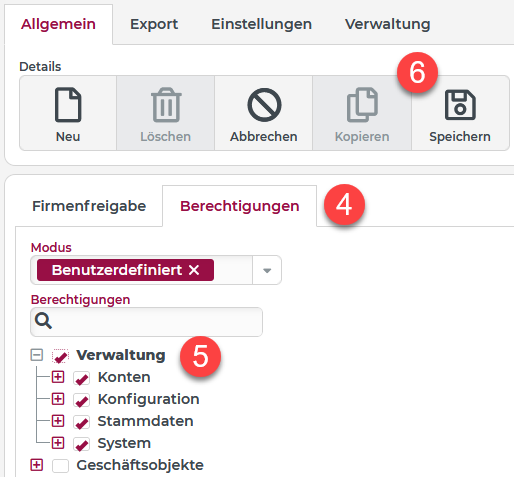This screenshot has width=514, height=477.
Task: Click the Abbrechen cancel icon
Action: (x=264, y=105)
